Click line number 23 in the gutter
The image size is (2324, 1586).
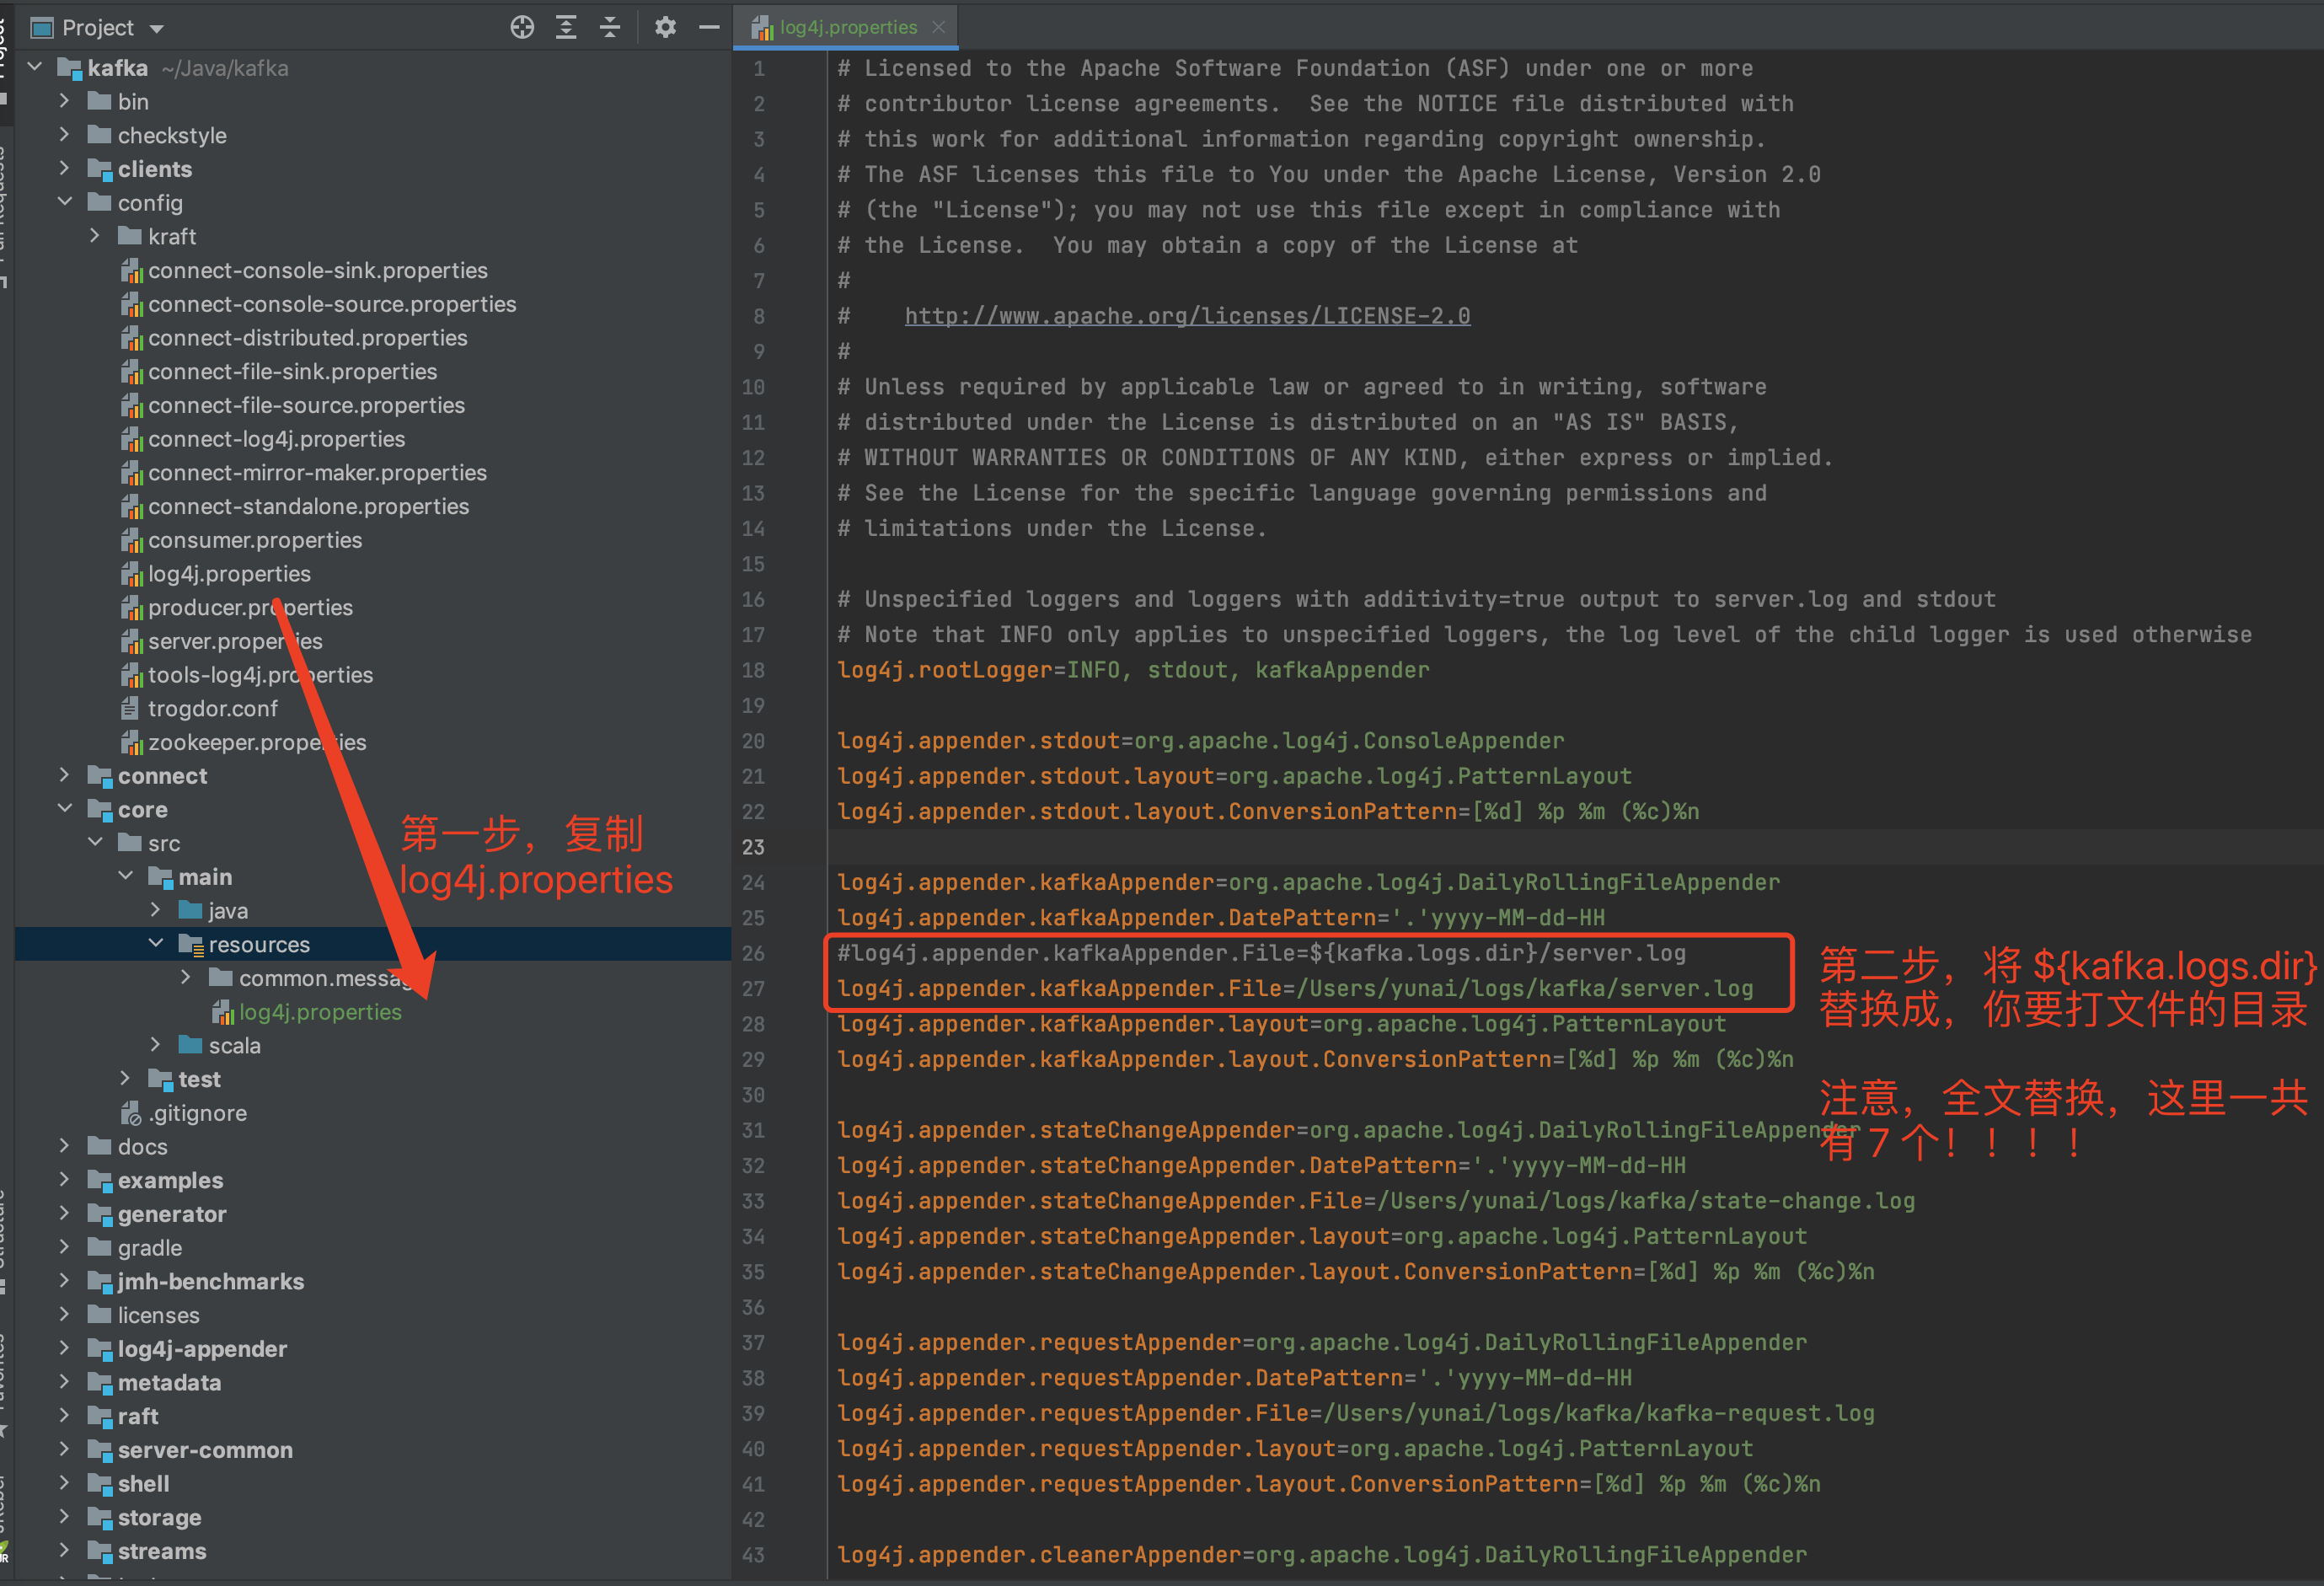point(754,847)
